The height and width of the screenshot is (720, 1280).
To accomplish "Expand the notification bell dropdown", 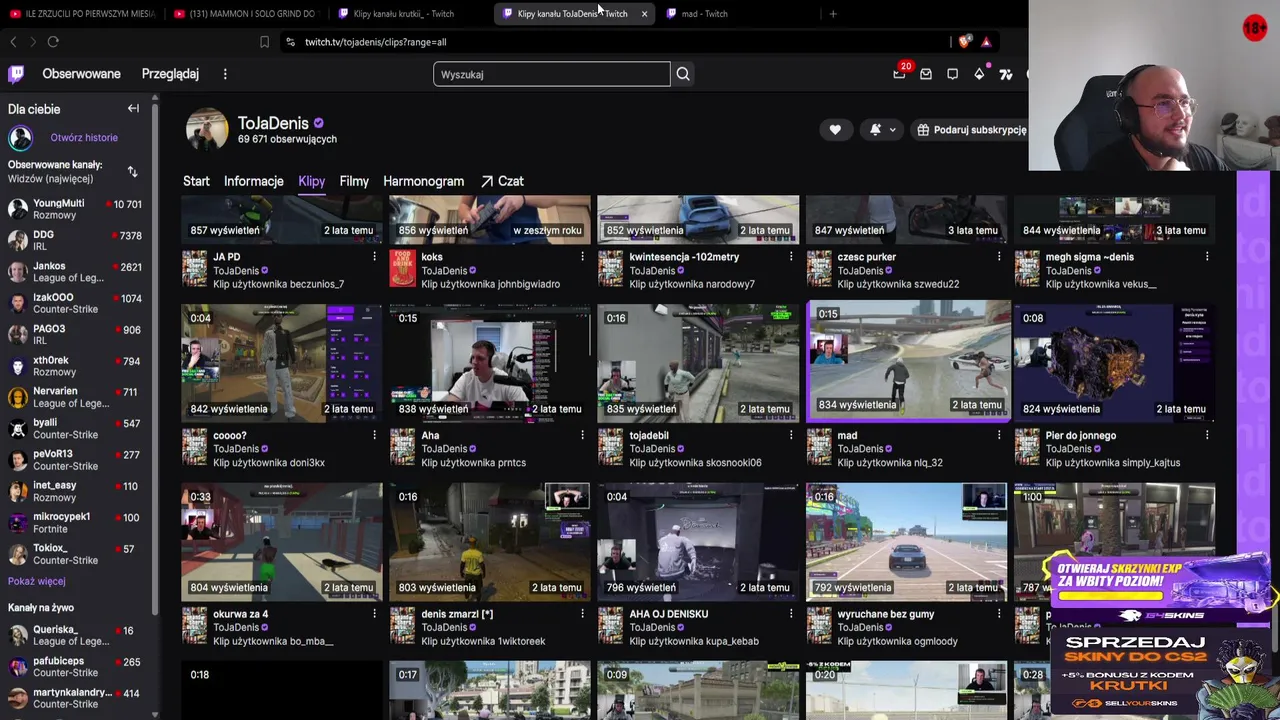I will point(882,130).
